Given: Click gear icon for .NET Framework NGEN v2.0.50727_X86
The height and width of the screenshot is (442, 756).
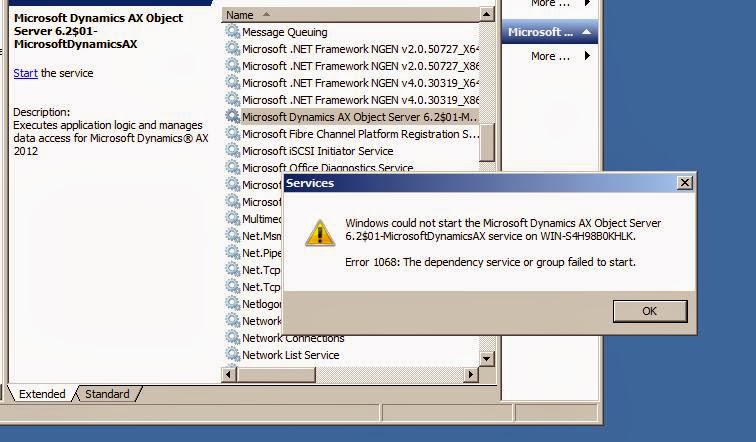Looking at the screenshot, I should point(233,66).
